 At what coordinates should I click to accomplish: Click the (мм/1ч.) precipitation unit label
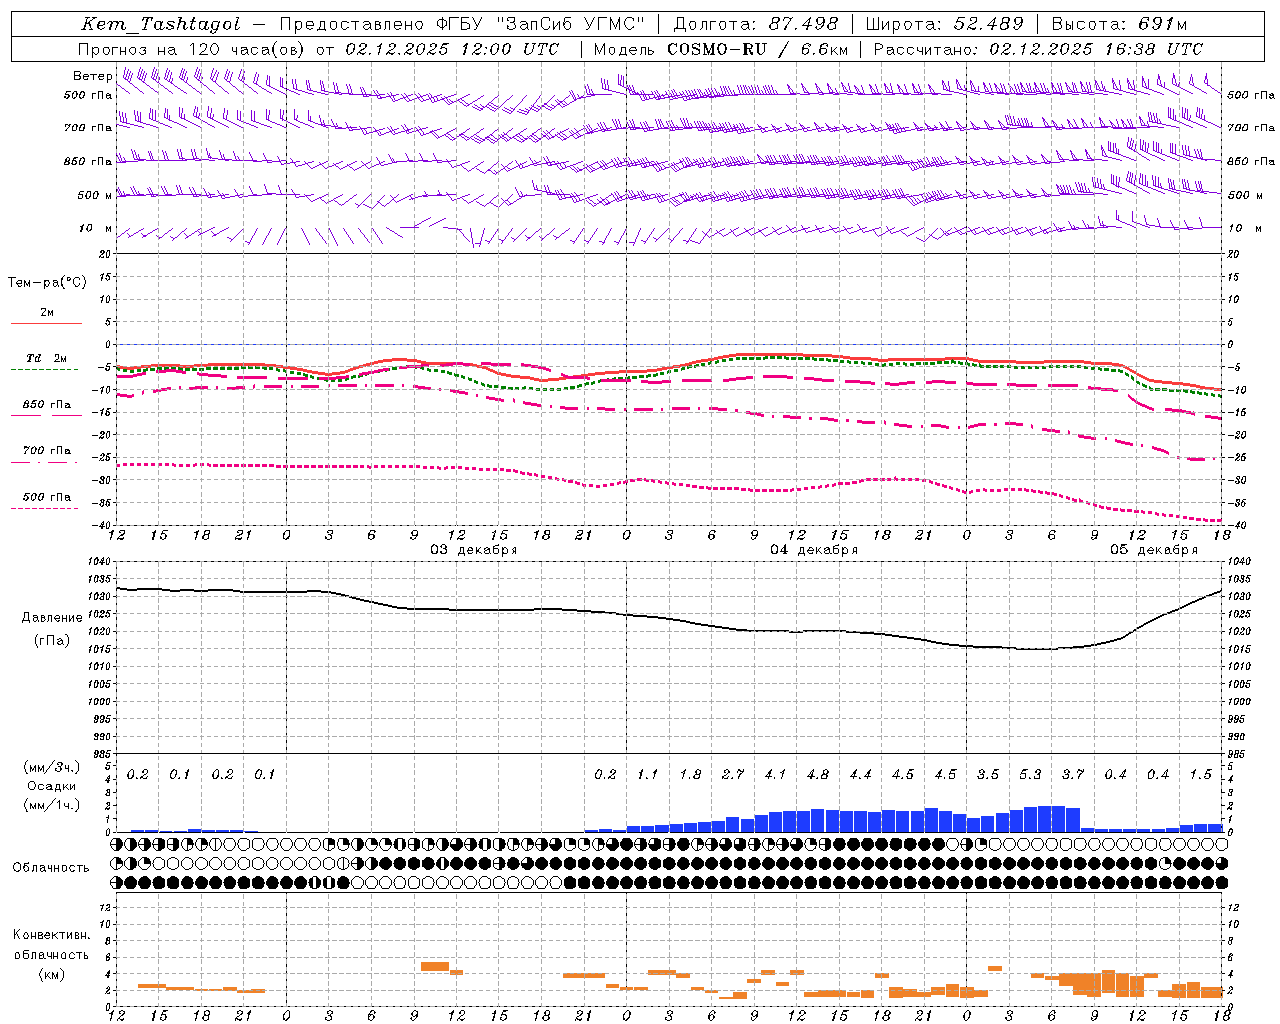click(x=51, y=804)
